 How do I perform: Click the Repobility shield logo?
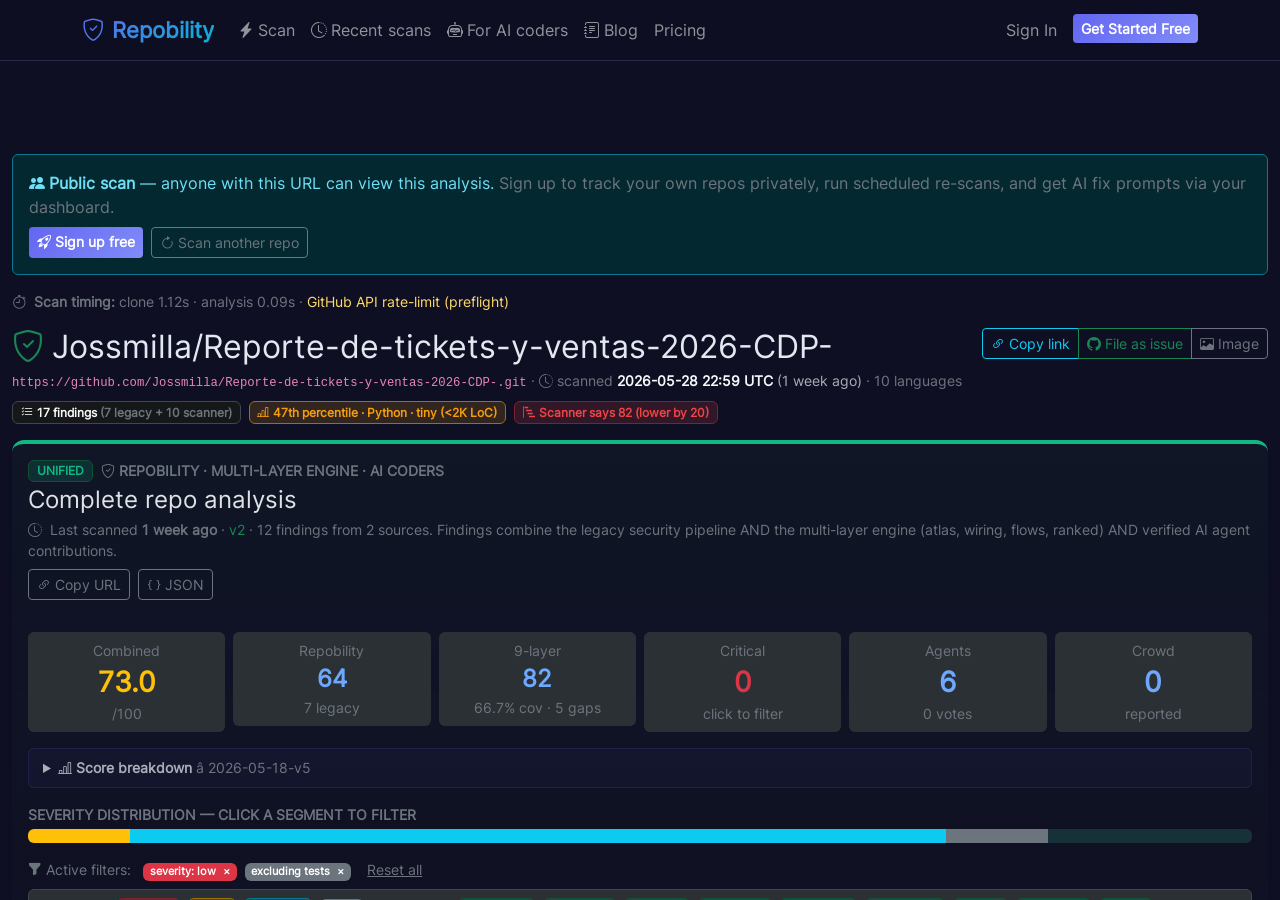pyautogui.click(x=93, y=30)
